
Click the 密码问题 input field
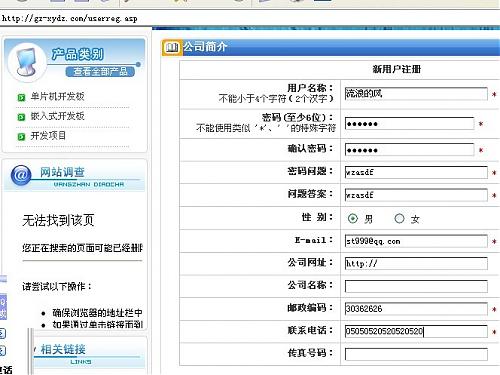pos(416,172)
